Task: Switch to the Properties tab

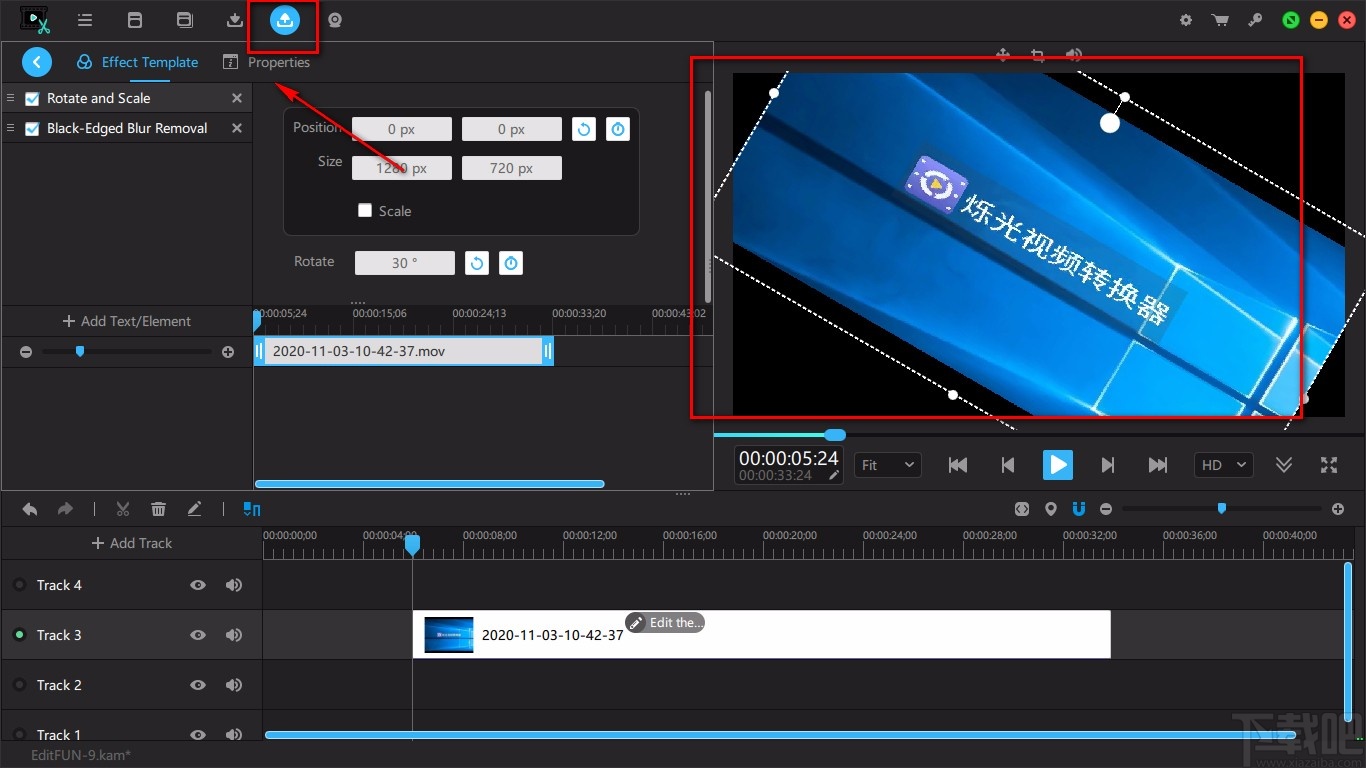Action: coord(267,62)
